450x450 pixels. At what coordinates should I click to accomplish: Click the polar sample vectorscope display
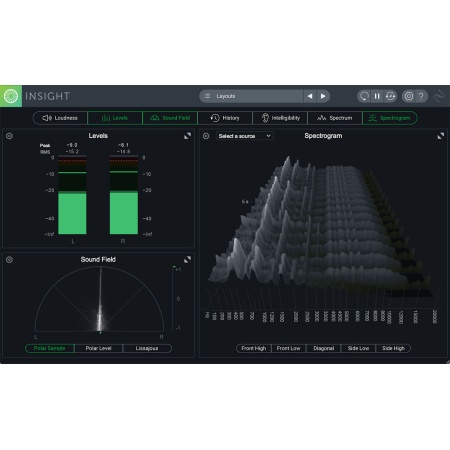pyautogui.click(x=100, y=299)
